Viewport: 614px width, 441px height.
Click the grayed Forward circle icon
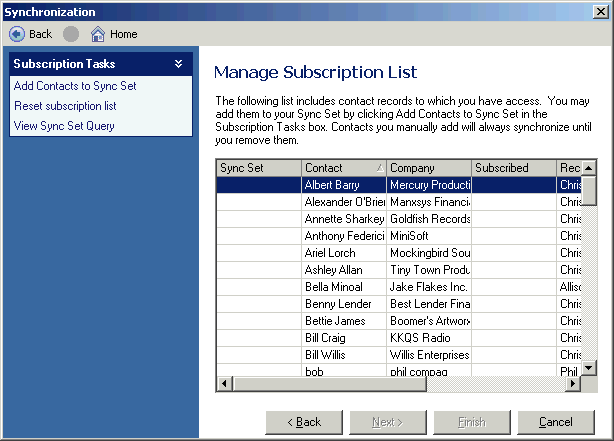click(71, 34)
